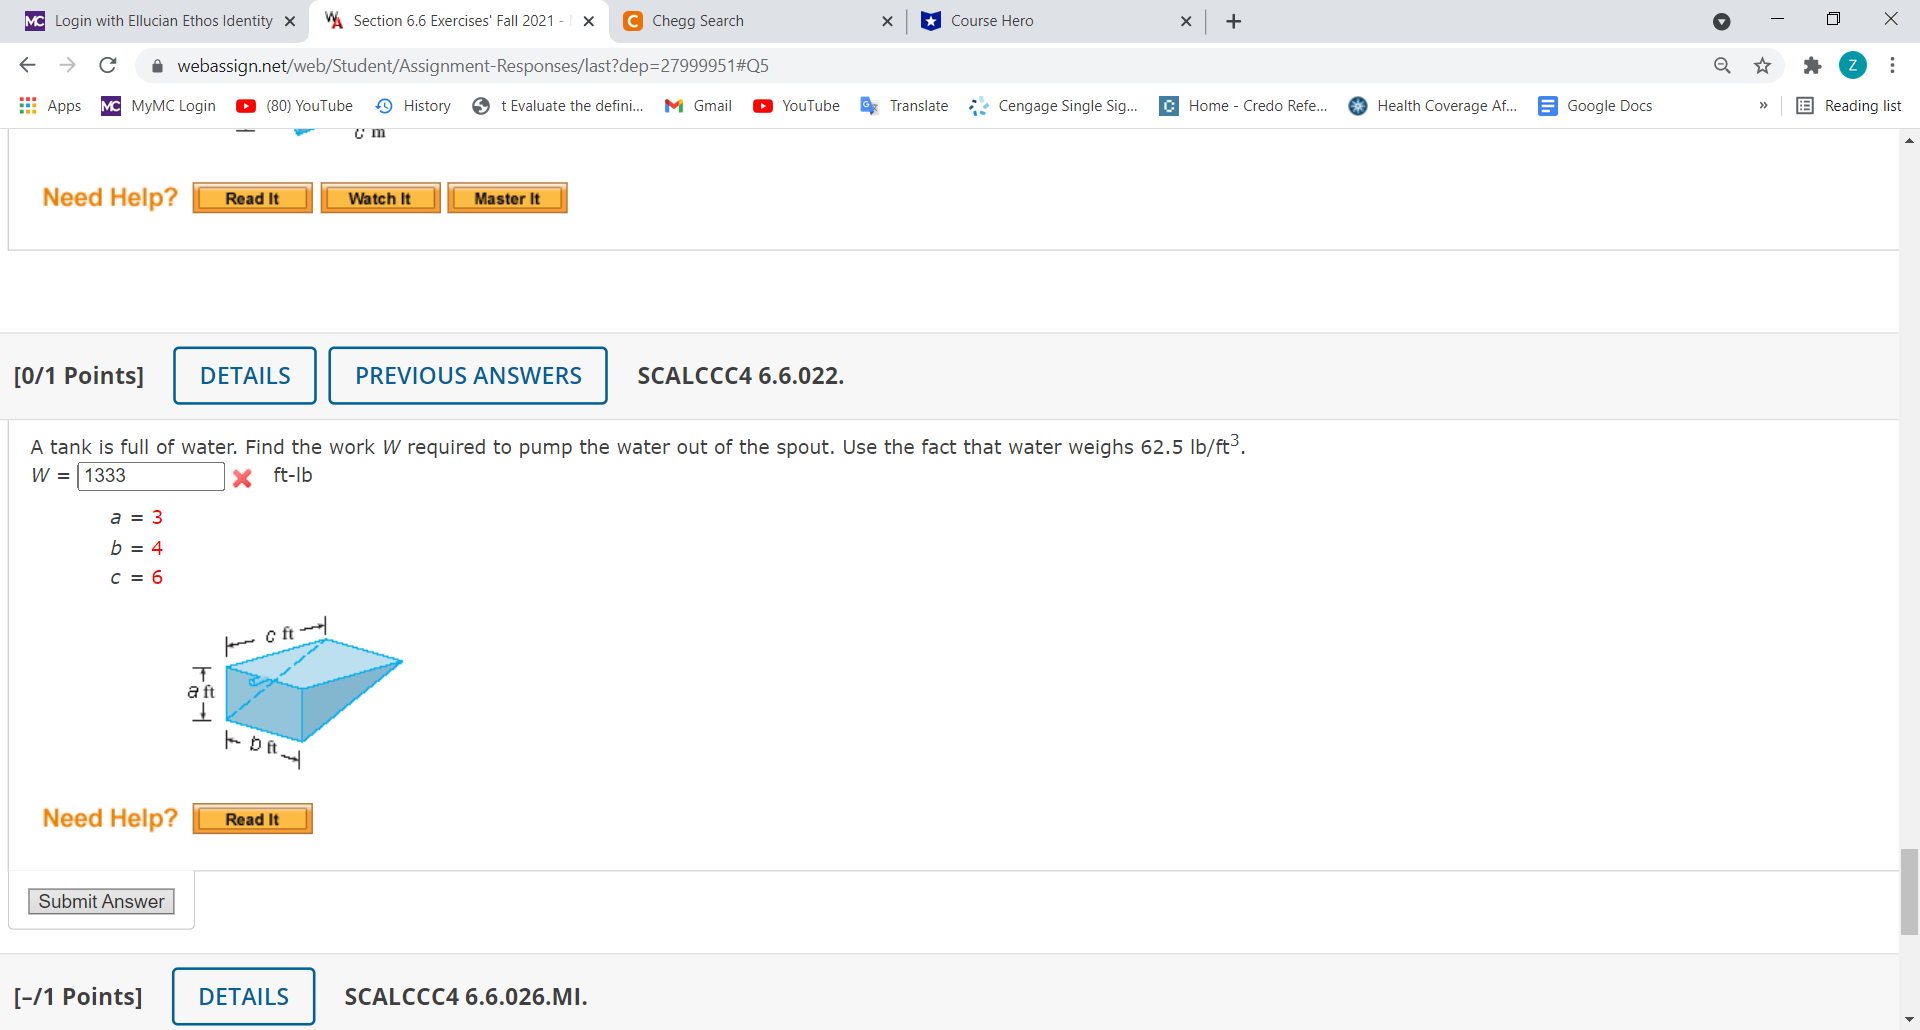Viewport: 1920px width, 1030px height.
Task: Open the Z profile avatar
Action: click(1853, 65)
